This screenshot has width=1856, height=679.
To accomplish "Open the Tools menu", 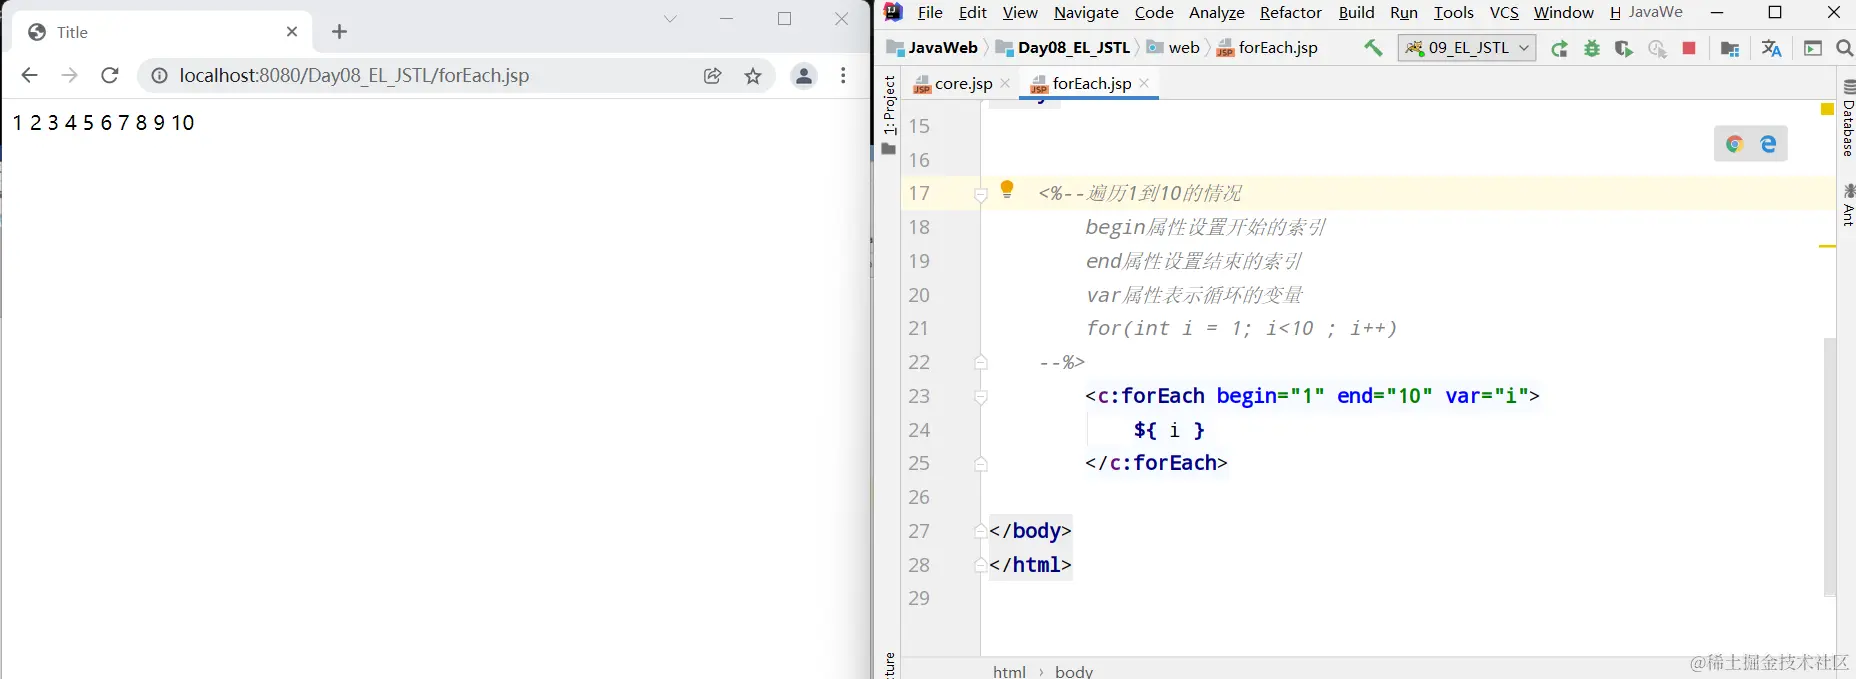I will pyautogui.click(x=1454, y=12).
